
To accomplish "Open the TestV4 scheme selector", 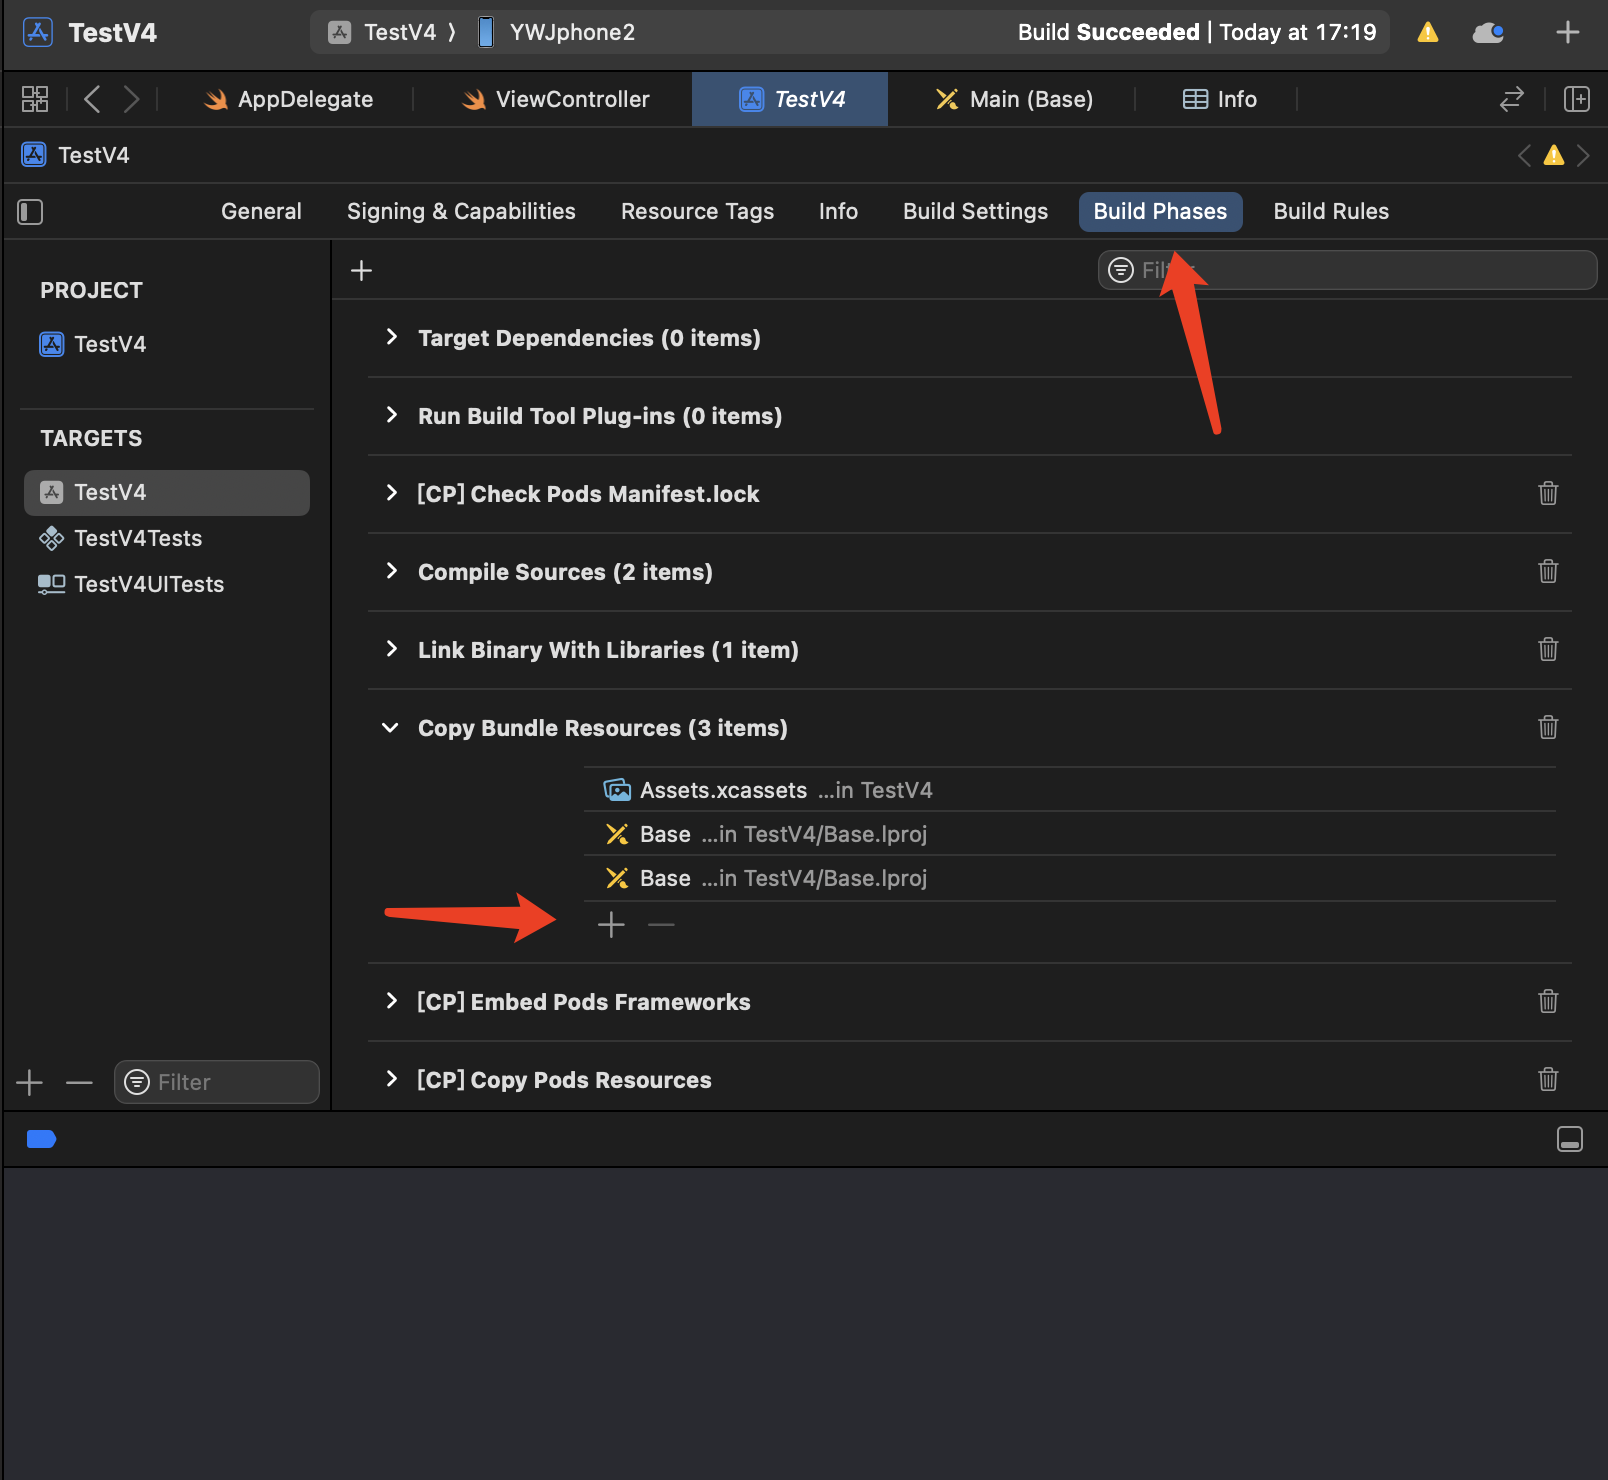I will point(384,32).
